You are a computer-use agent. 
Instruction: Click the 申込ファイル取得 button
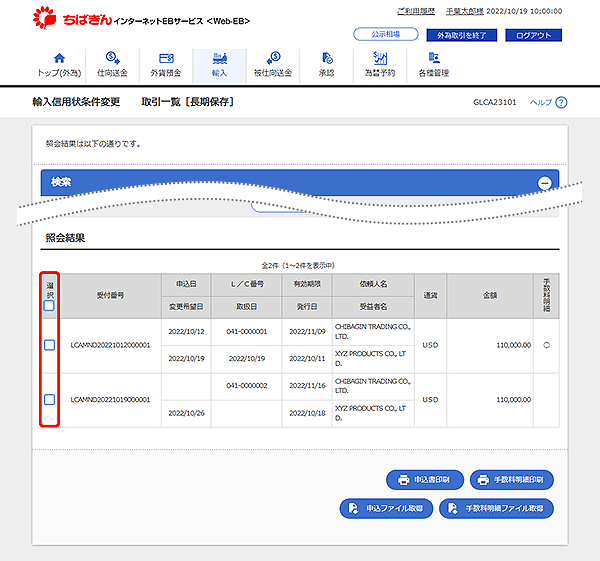tap(386, 508)
